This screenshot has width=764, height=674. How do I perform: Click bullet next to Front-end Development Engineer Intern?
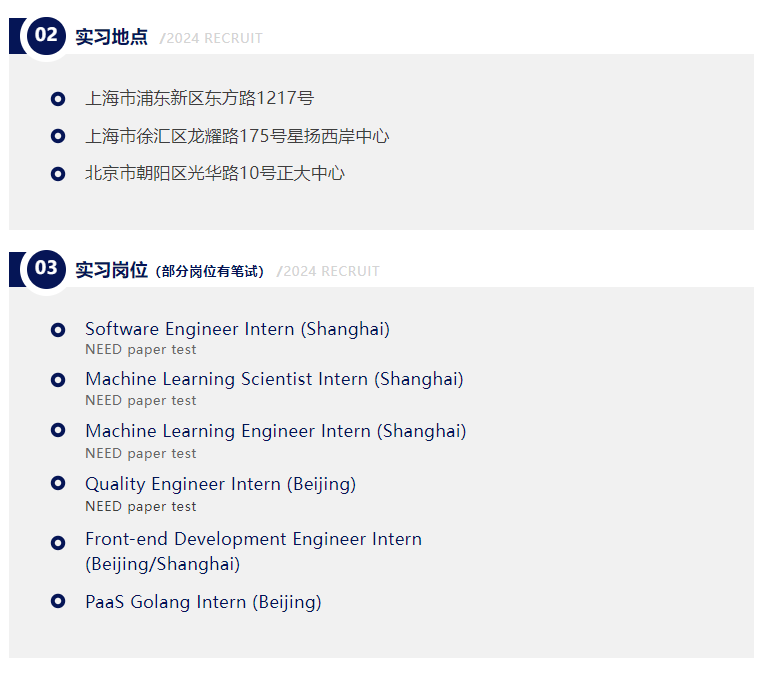point(58,542)
